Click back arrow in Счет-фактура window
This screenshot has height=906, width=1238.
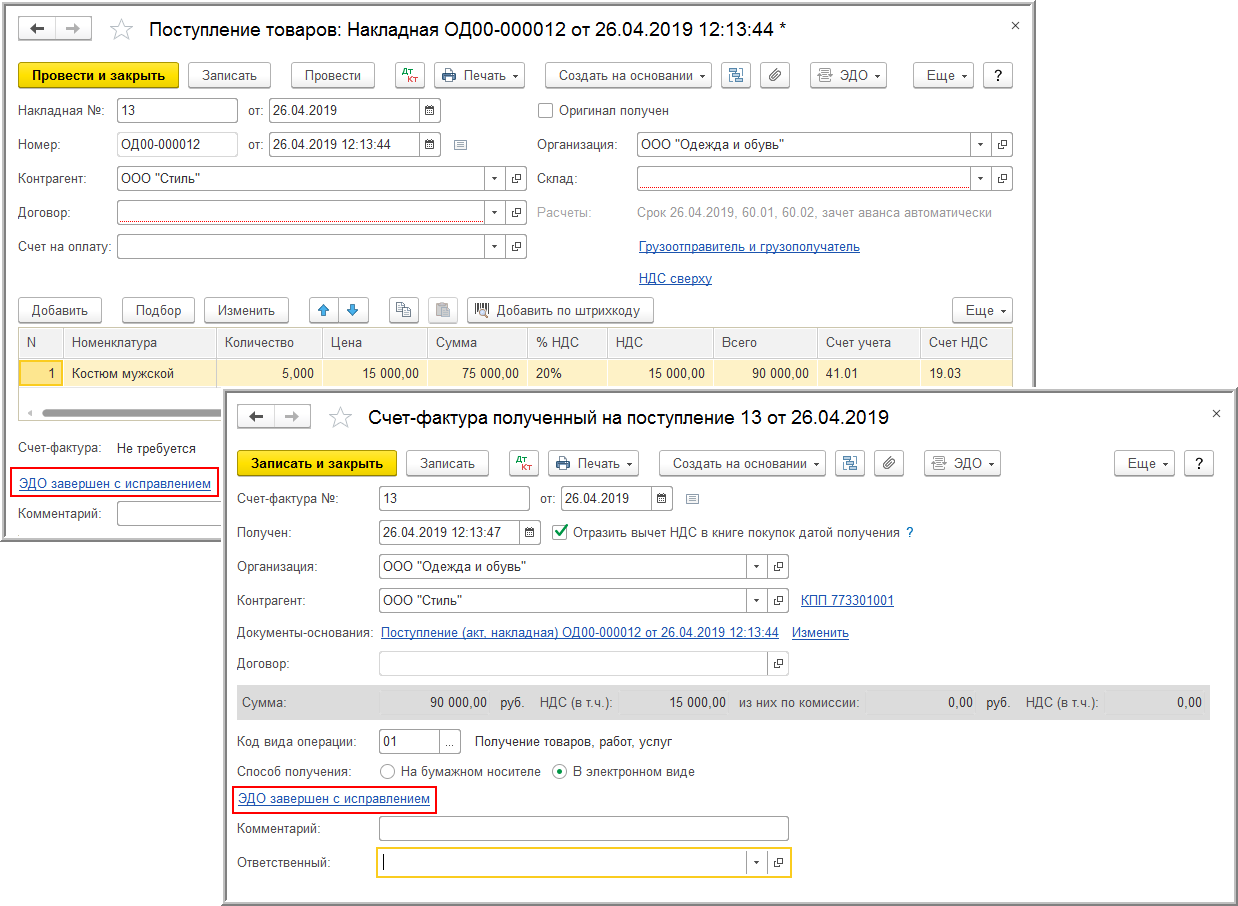click(x=256, y=417)
